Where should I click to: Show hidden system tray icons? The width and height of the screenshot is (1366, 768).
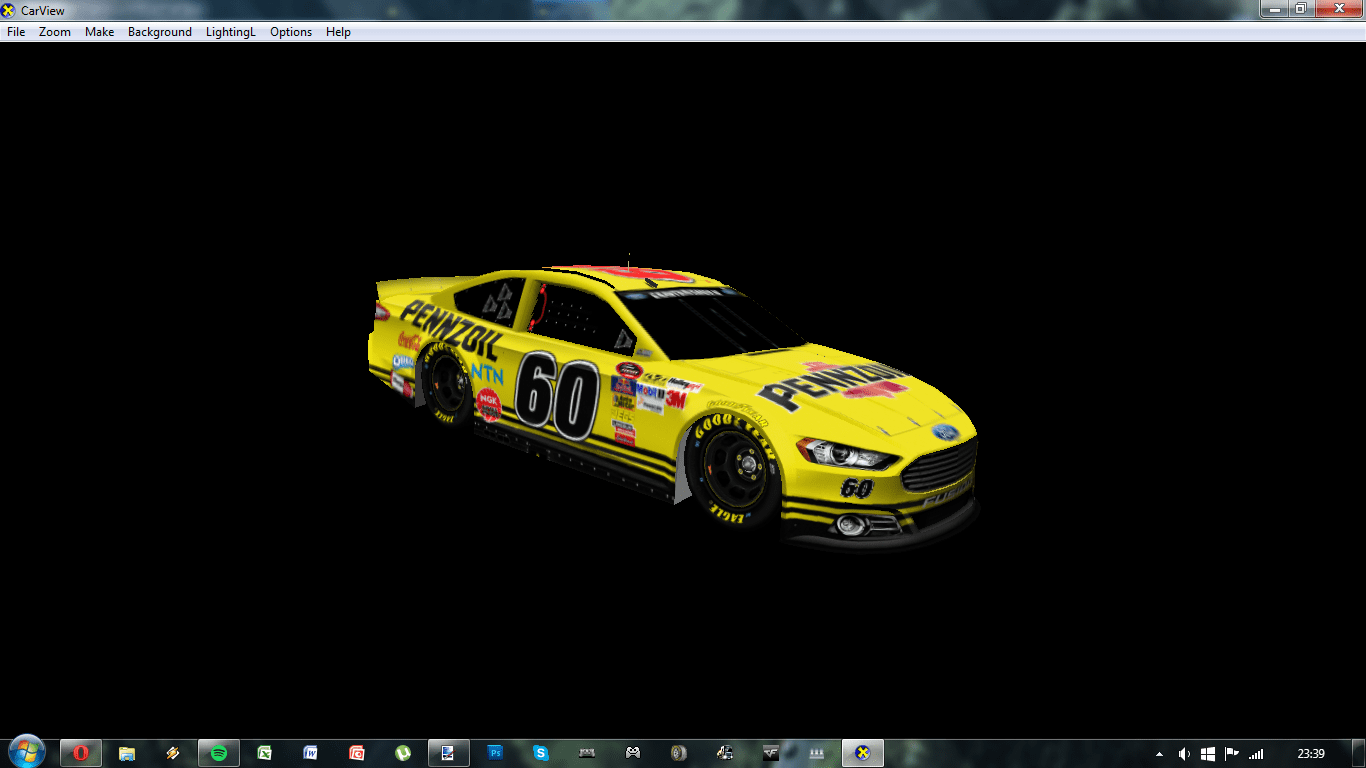[1160, 754]
